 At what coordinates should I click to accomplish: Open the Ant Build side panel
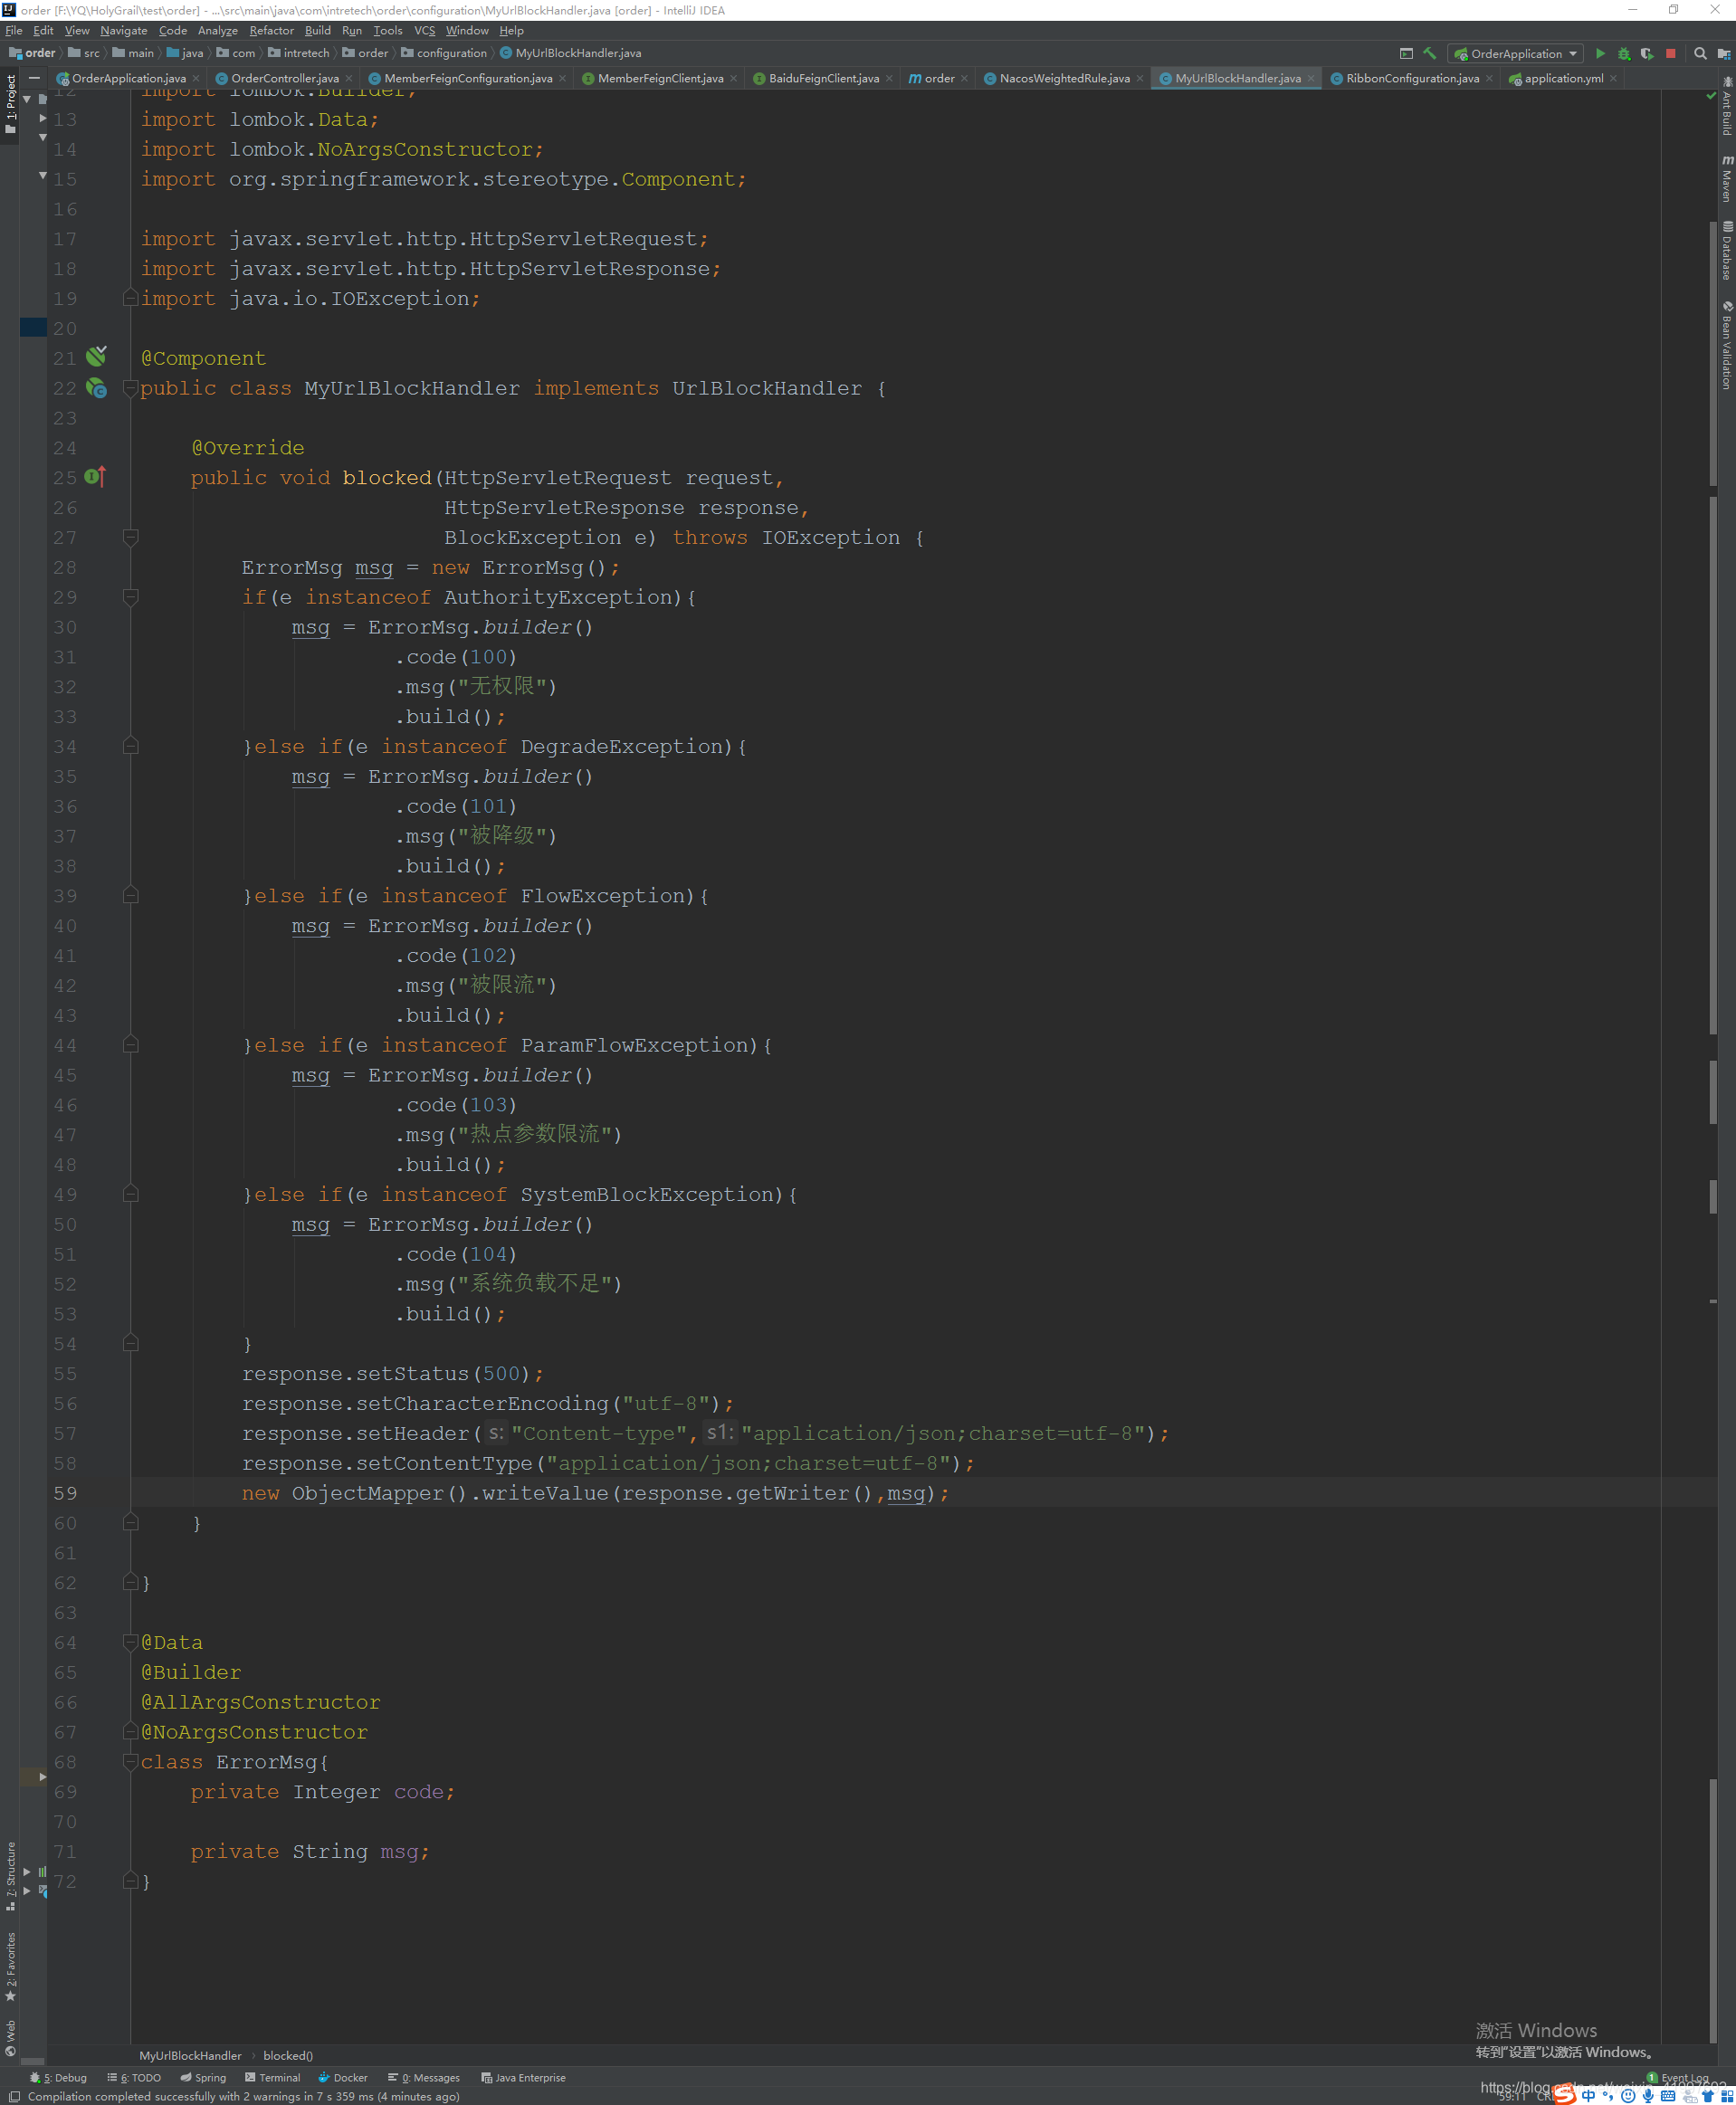coord(1727,105)
